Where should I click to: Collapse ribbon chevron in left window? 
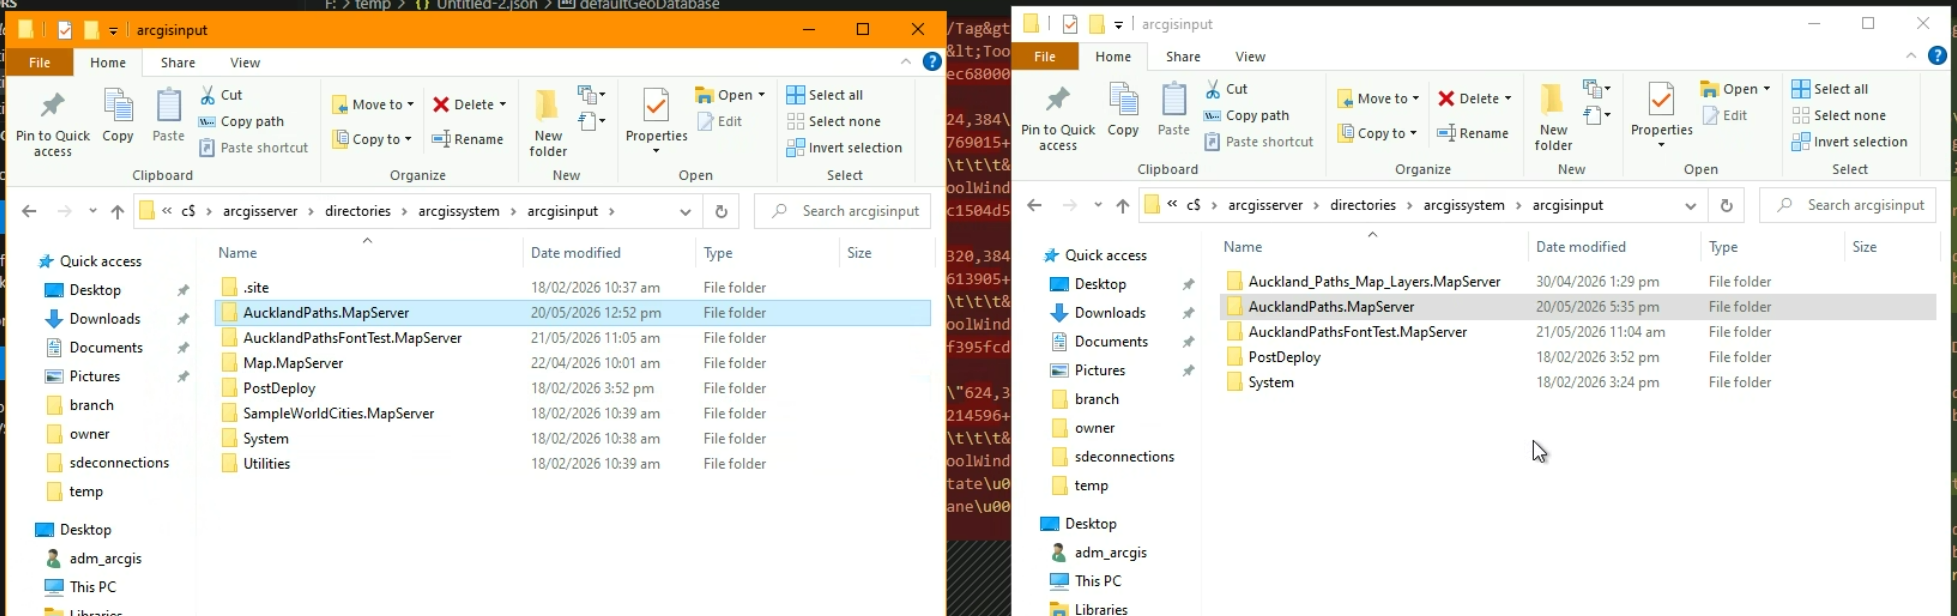coord(906,62)
